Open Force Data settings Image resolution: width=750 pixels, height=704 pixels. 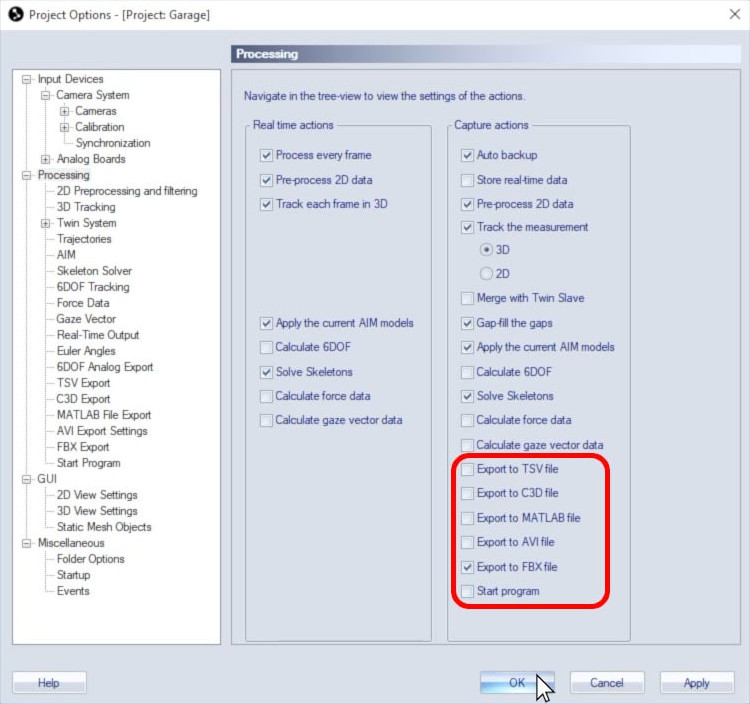[x=83, y=303]
